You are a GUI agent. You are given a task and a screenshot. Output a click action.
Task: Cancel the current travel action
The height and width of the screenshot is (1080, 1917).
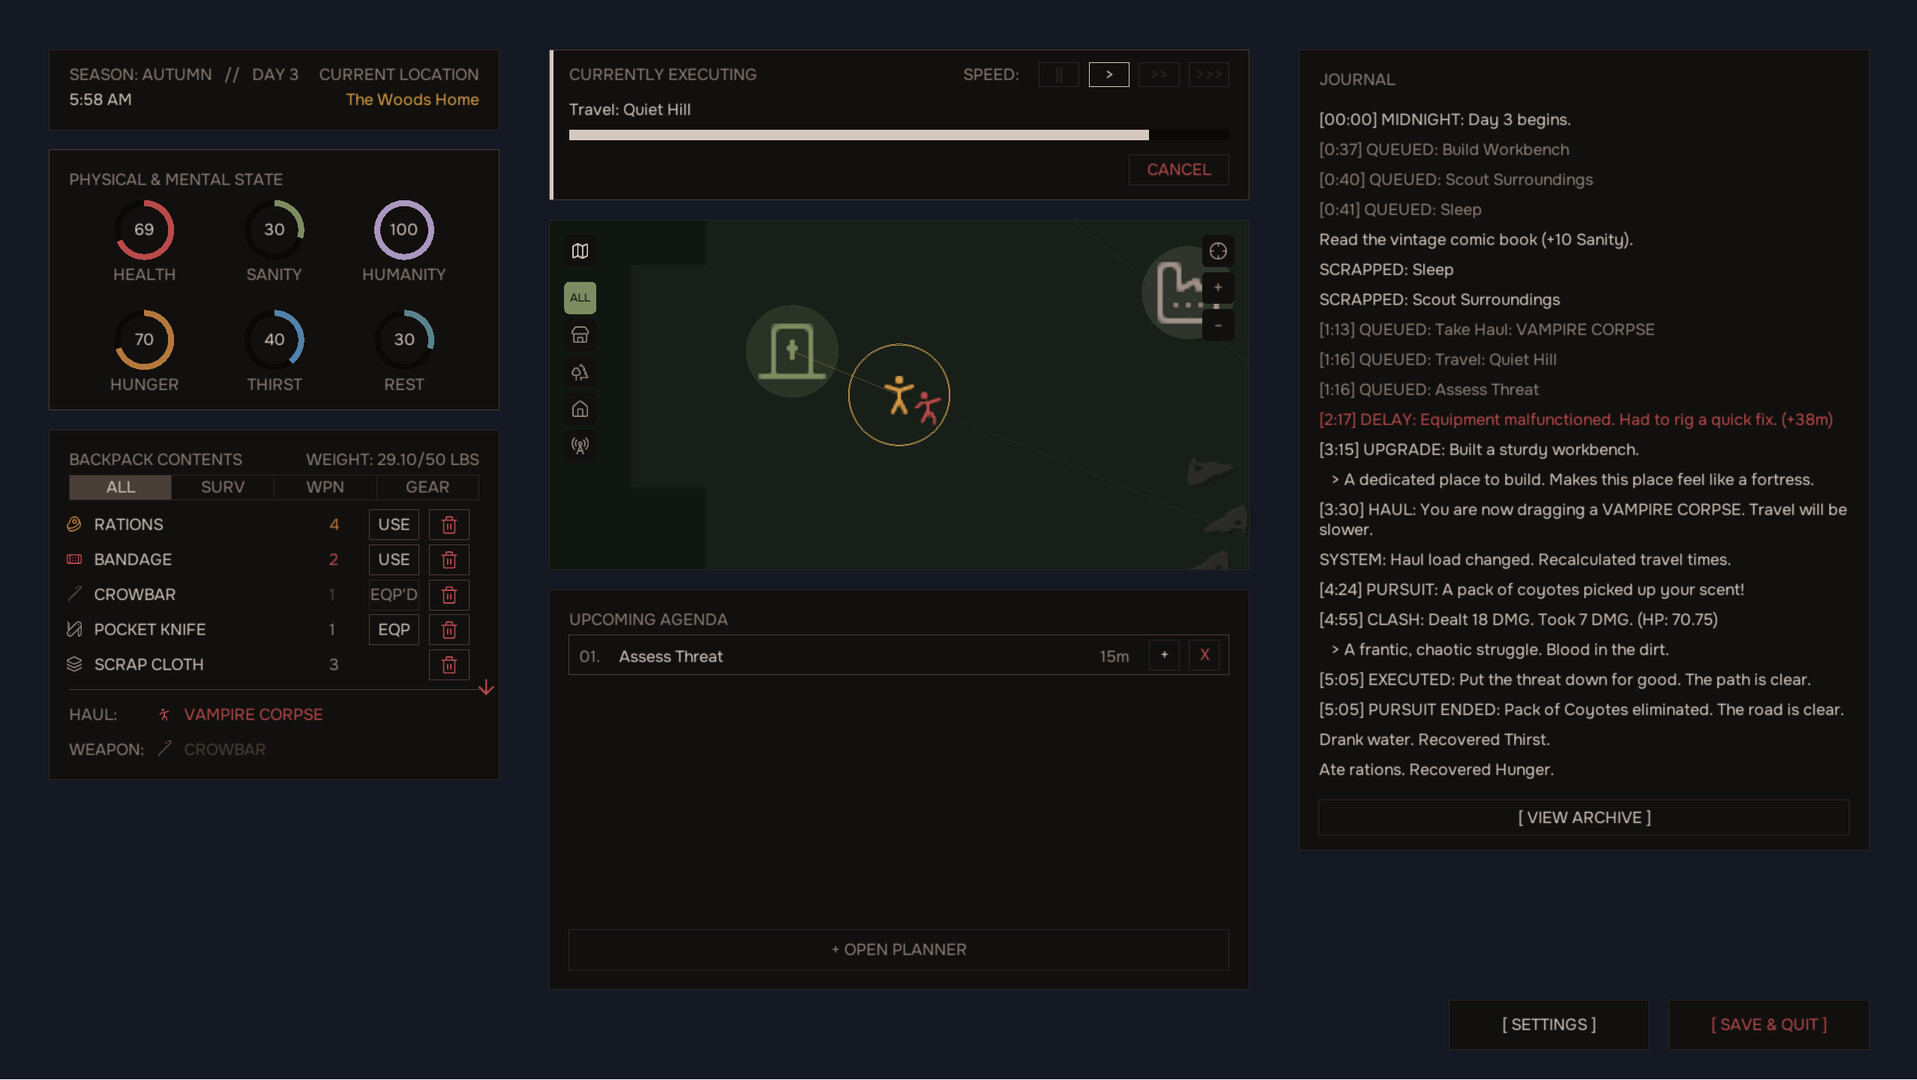(x=1179, y=170)
